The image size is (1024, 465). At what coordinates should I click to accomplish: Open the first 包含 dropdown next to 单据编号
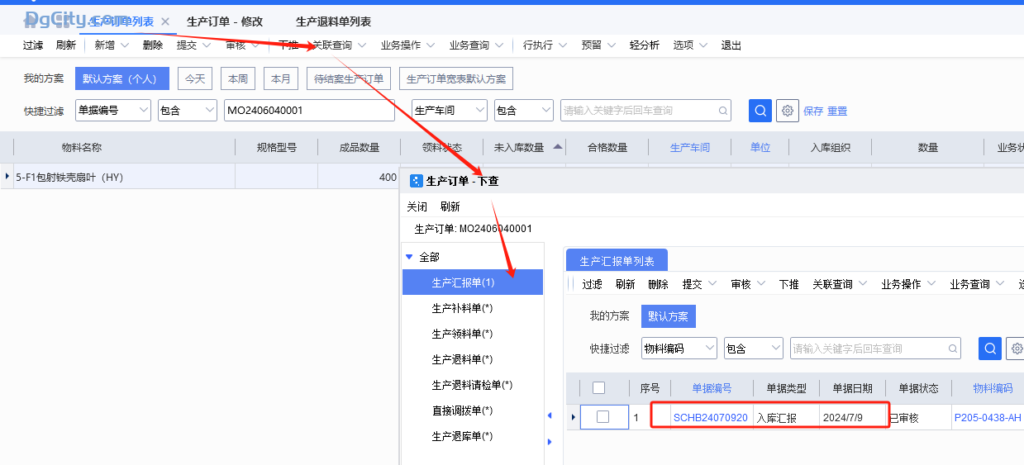tap(209, 110)
